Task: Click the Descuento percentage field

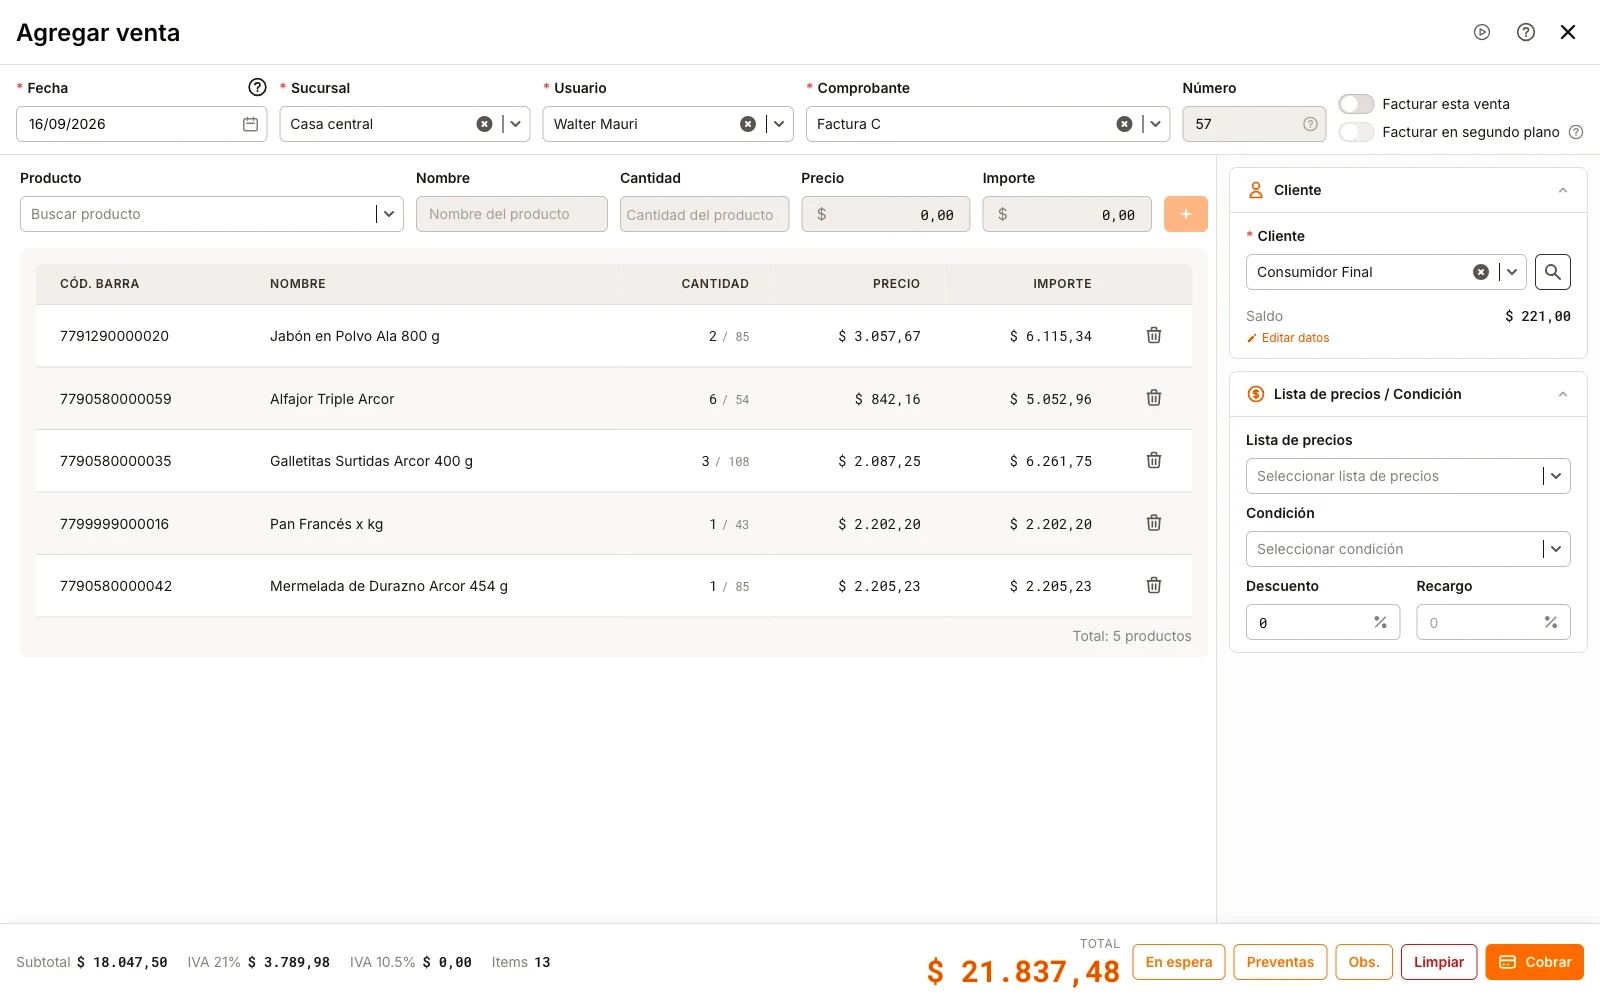Action: point(1323,622)
